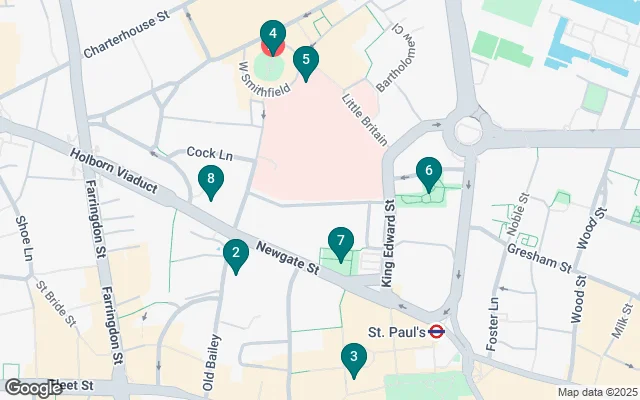Click map marker number 8
The image size is (640, 400).
(x=211, y=183)
